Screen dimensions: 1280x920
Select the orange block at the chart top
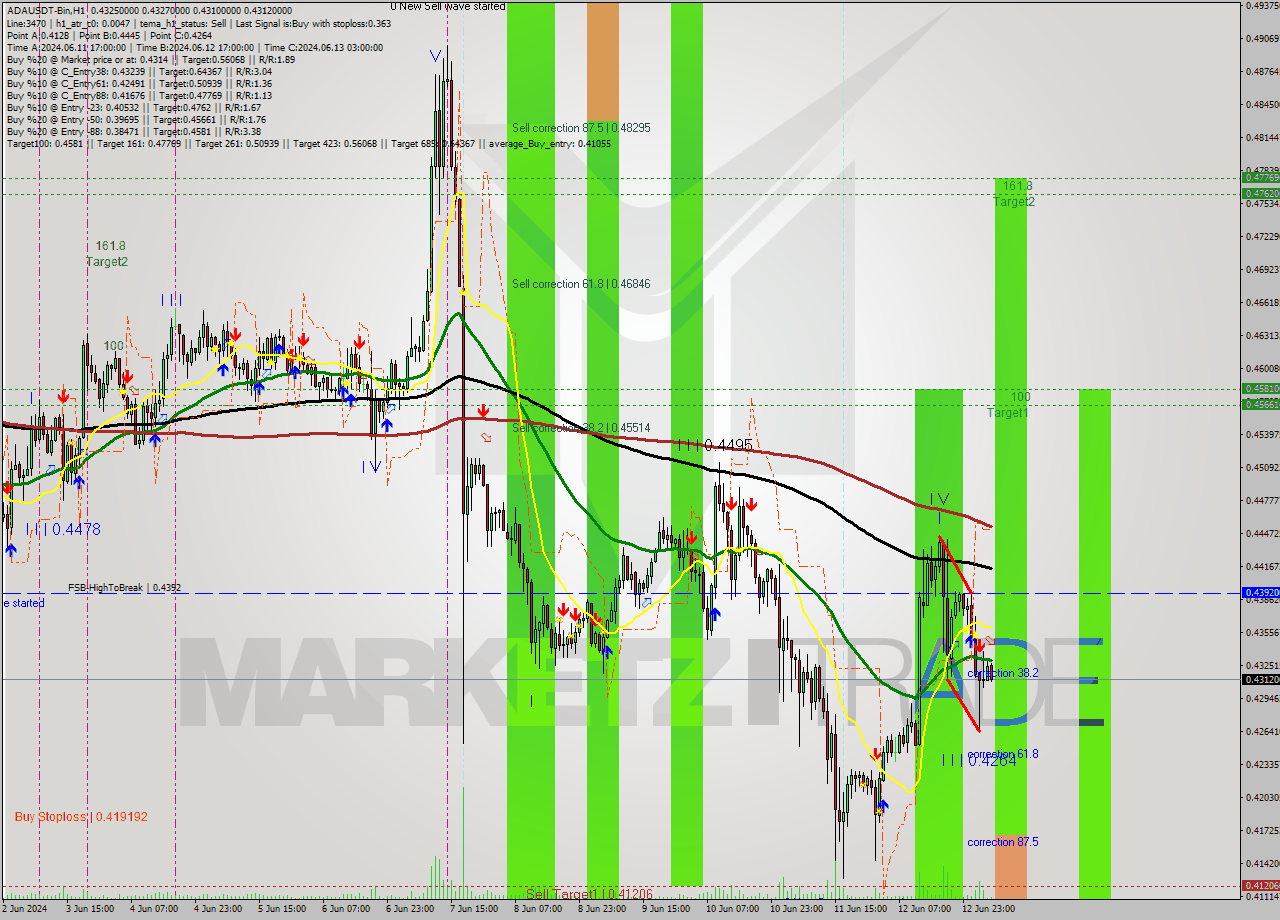(602, 63)
